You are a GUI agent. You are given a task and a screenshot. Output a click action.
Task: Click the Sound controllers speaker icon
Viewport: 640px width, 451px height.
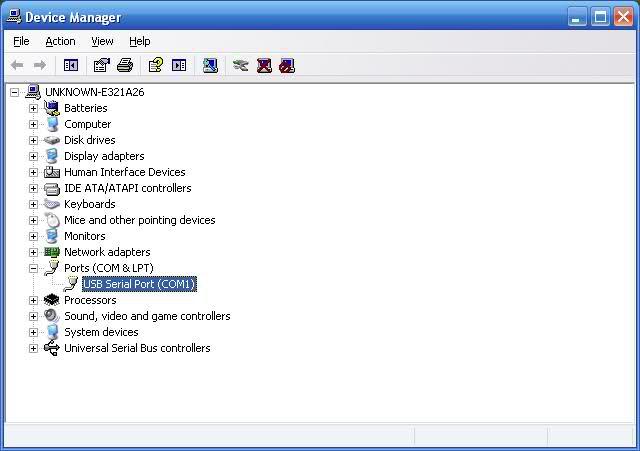pyautogui.click(x=52, y=316)
